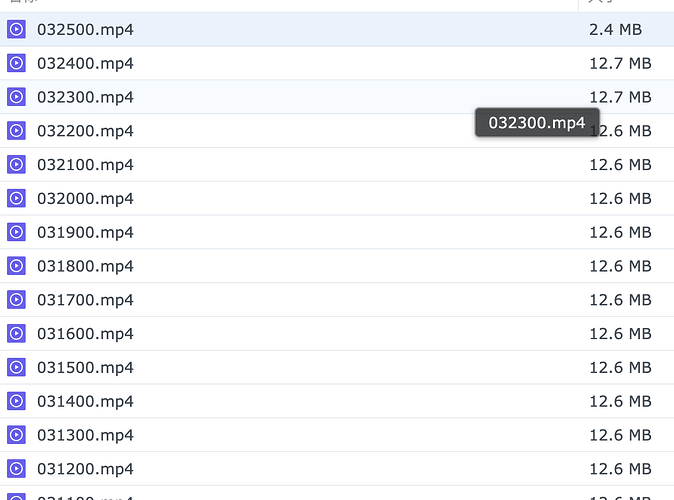Click the 2.4 MB size of 032500.mp4
The width and height of the screenshot is (674, 500).
615,30
